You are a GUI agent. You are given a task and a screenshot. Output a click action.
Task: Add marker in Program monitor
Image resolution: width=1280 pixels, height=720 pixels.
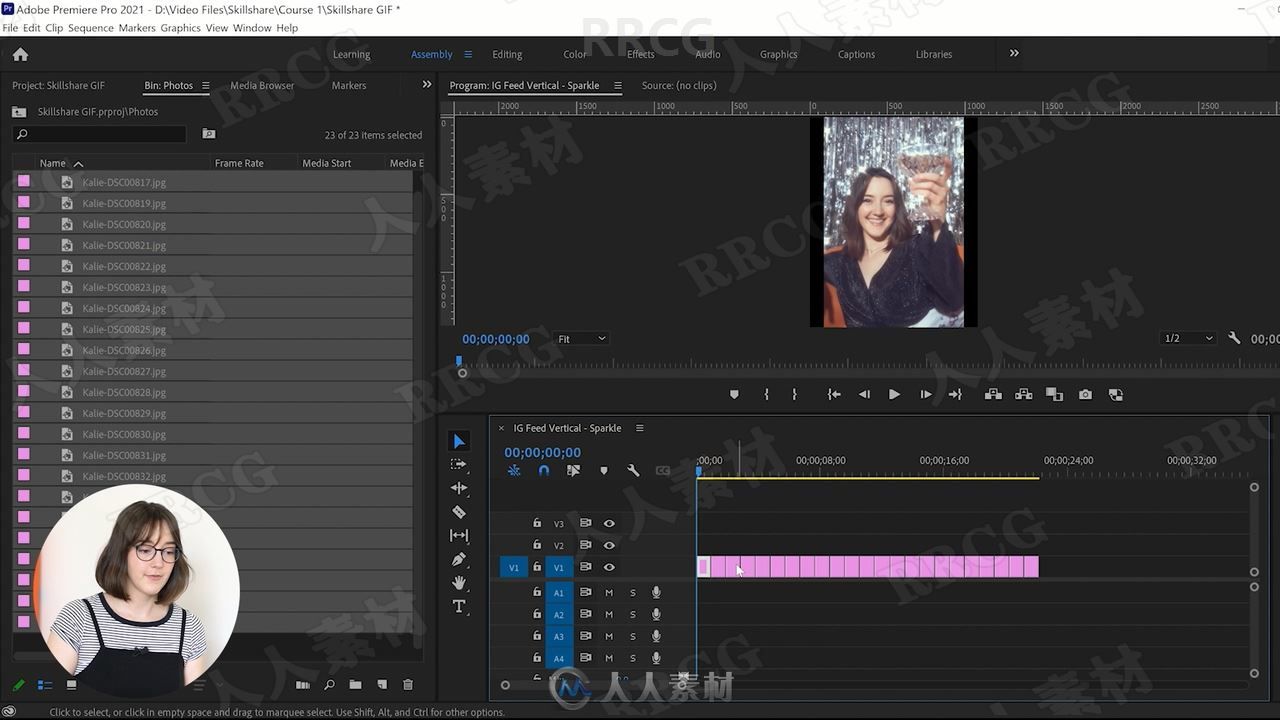point(734,394)
